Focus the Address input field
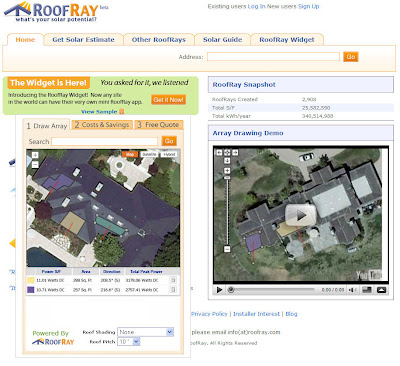Screen dimensions: 400x366 point(273,57)
